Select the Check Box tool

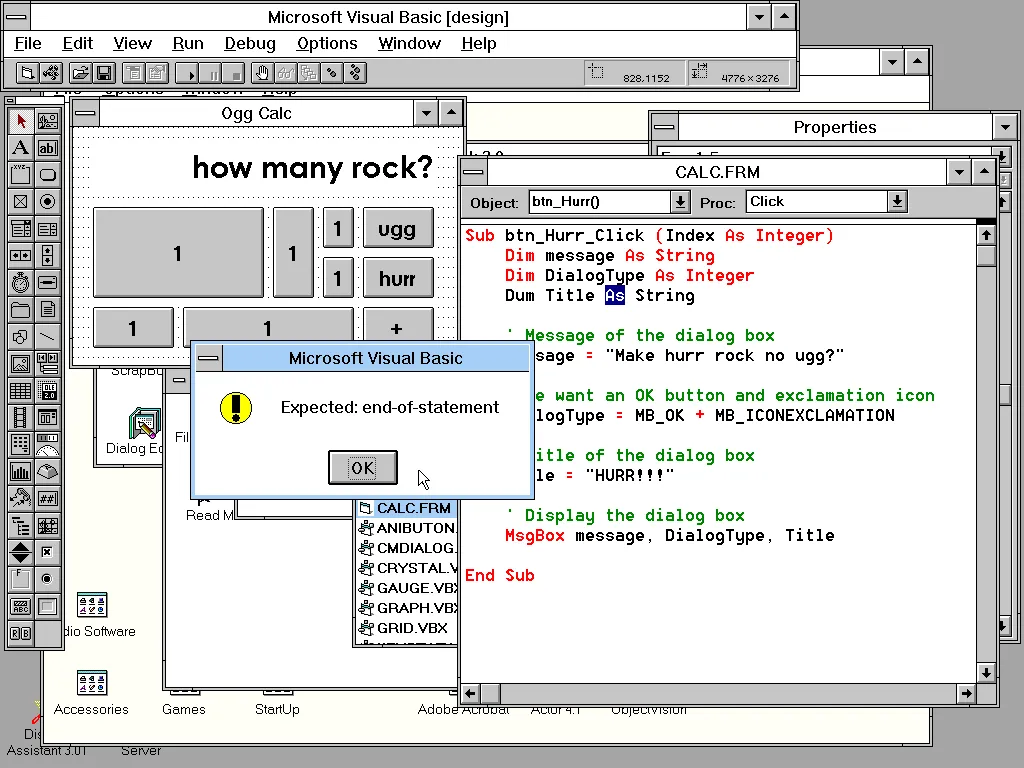(20, 202)
